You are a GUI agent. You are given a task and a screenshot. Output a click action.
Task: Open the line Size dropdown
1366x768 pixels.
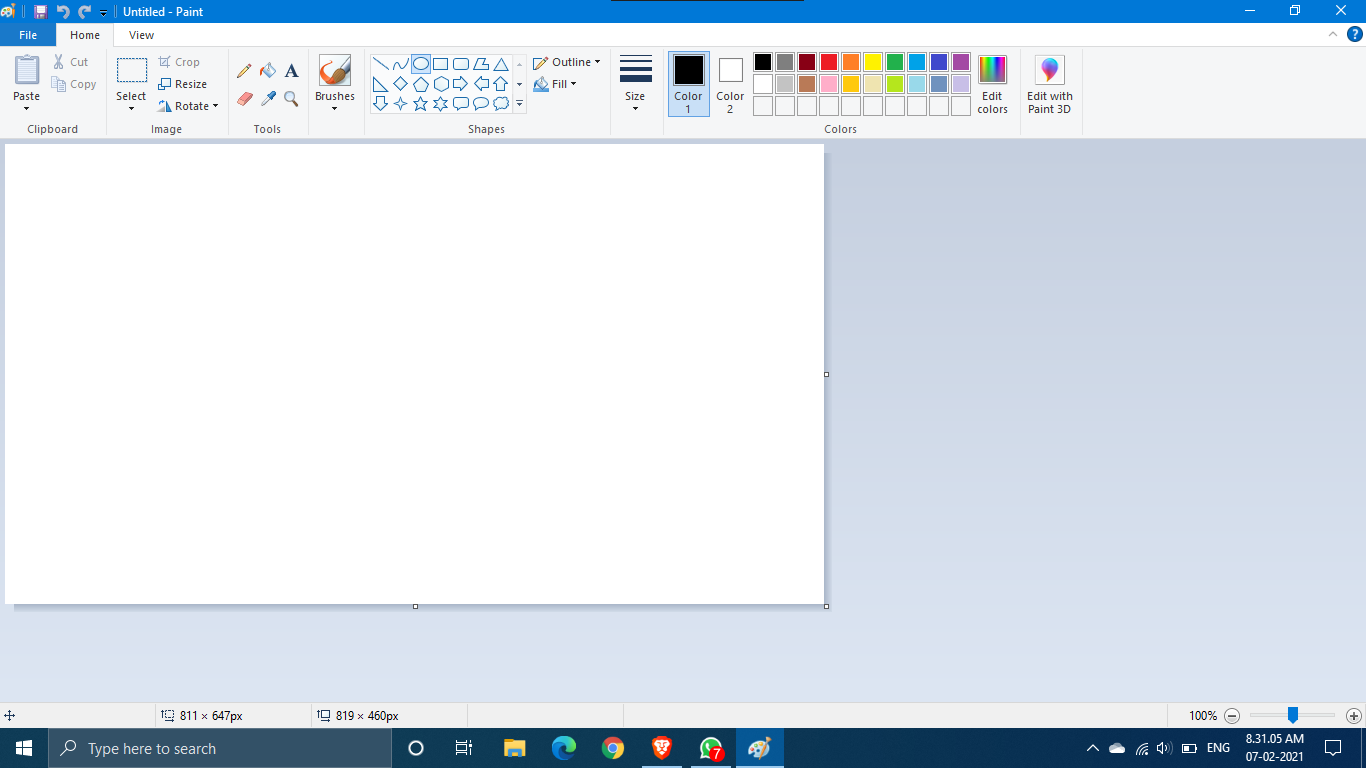click(x=635, y=84)
